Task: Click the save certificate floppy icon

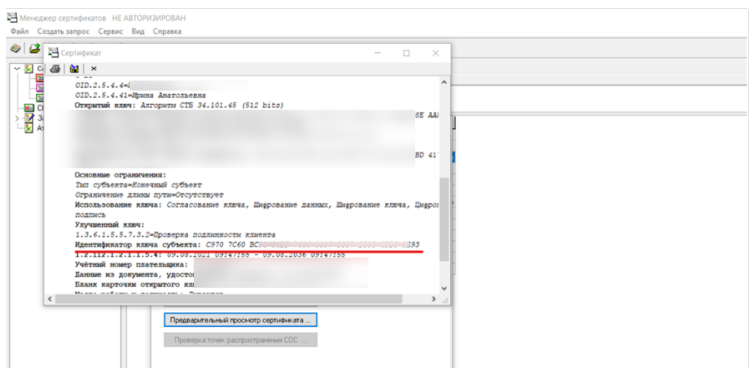Action: click(74, 68)
